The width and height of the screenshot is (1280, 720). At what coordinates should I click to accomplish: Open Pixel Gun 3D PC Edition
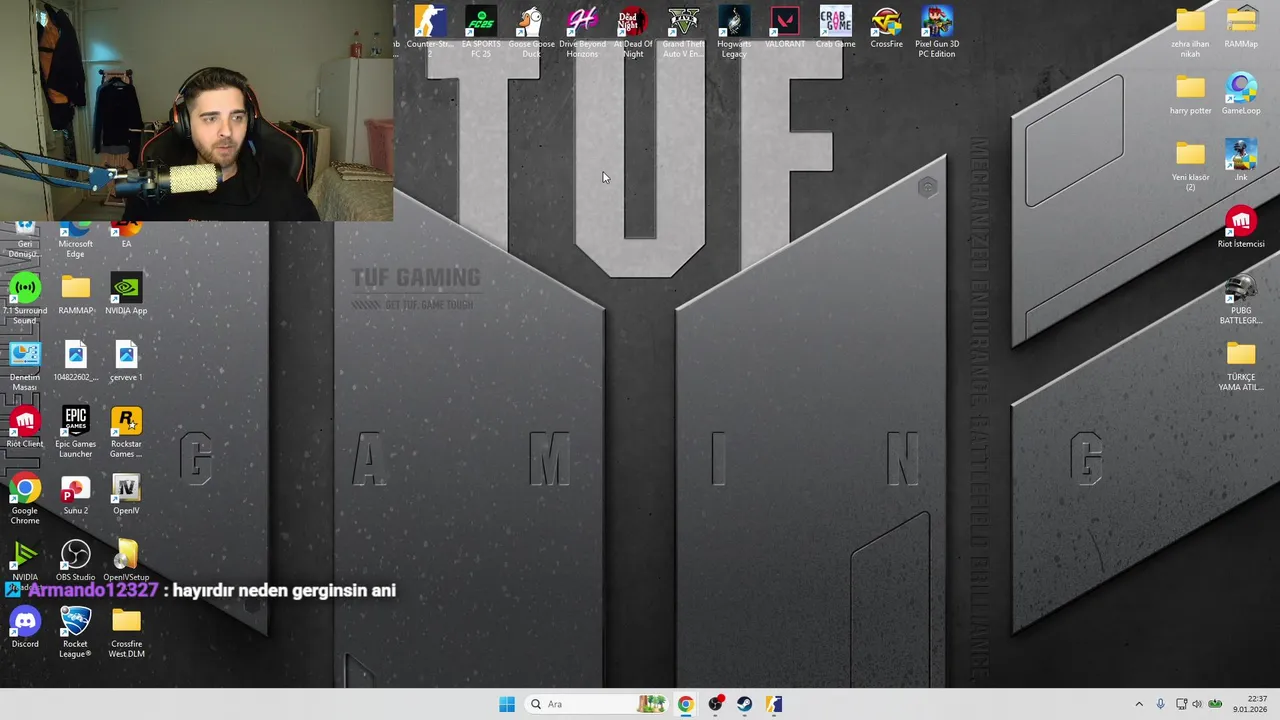937,30
